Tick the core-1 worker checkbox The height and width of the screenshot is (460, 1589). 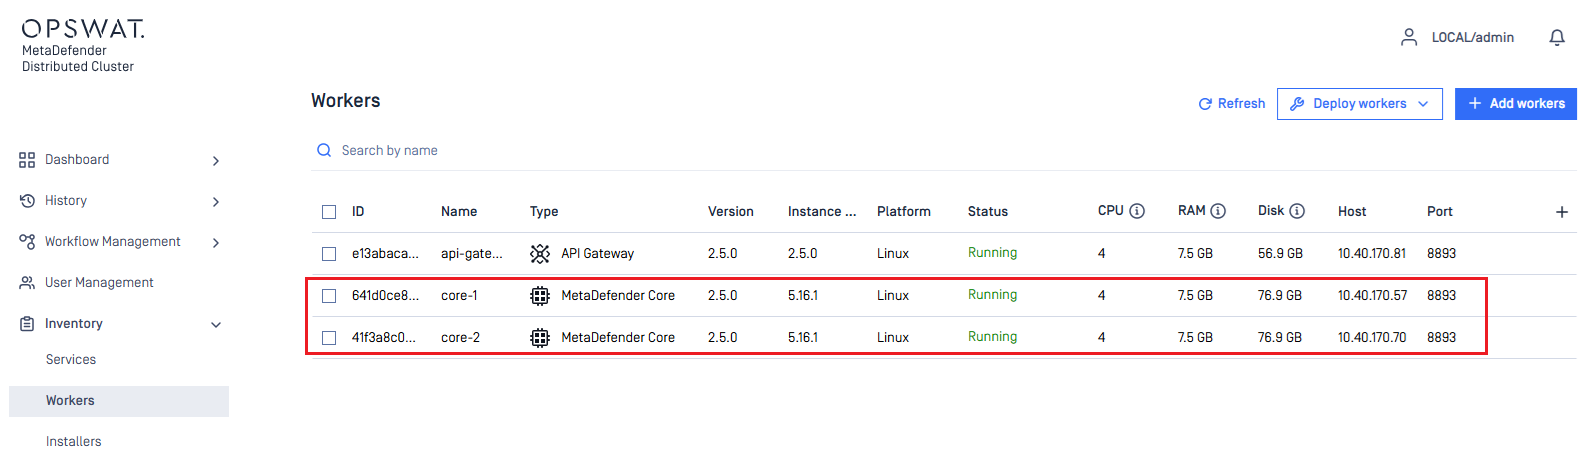(x=329, y=296)
